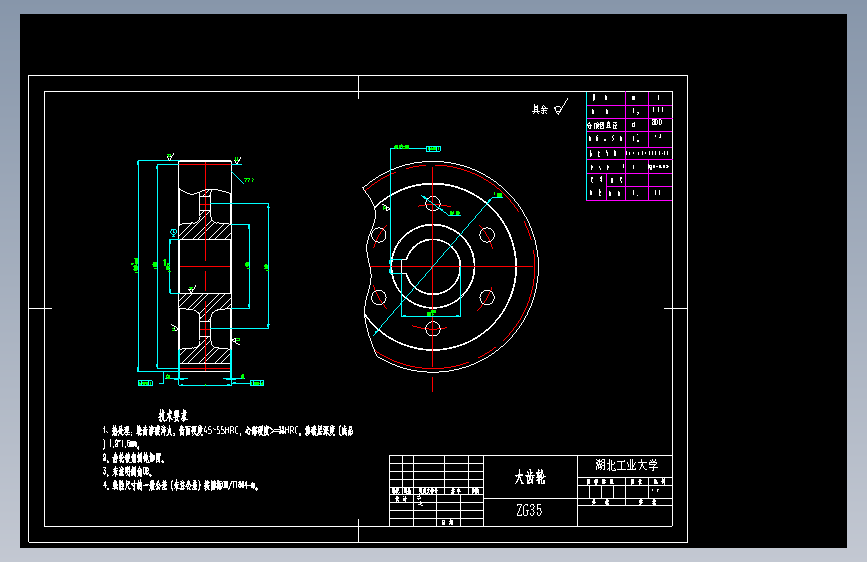
Task: Click the 技术要求 heading
Action: pos(173,415)
